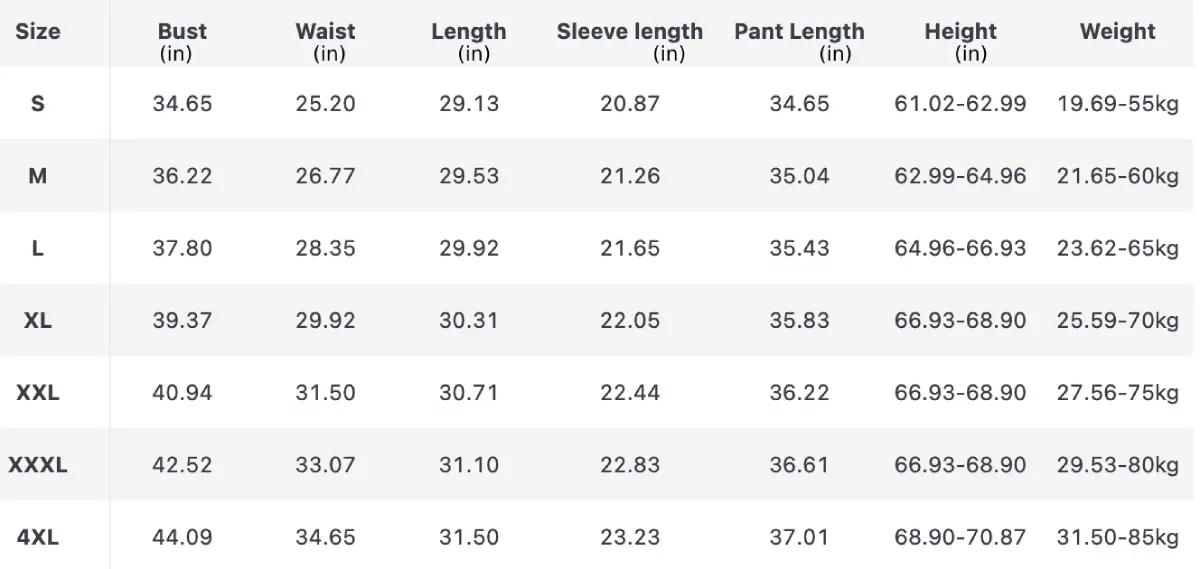Select height range 68.90-70.87
Viewport: 1200px width, 569px height.
pos(960,537)
